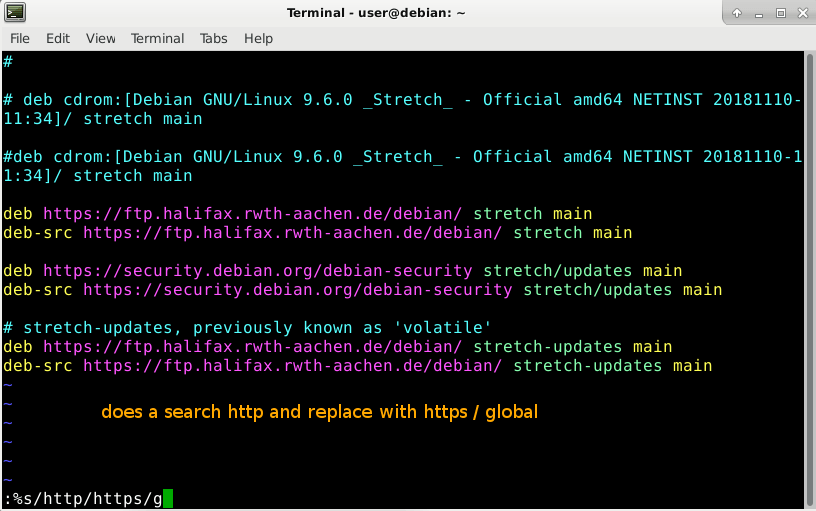Viewport: 816px width, 511px height.
Task: Click the vertical scrollbar of the terminal
Action: click(x=810, y=279)
